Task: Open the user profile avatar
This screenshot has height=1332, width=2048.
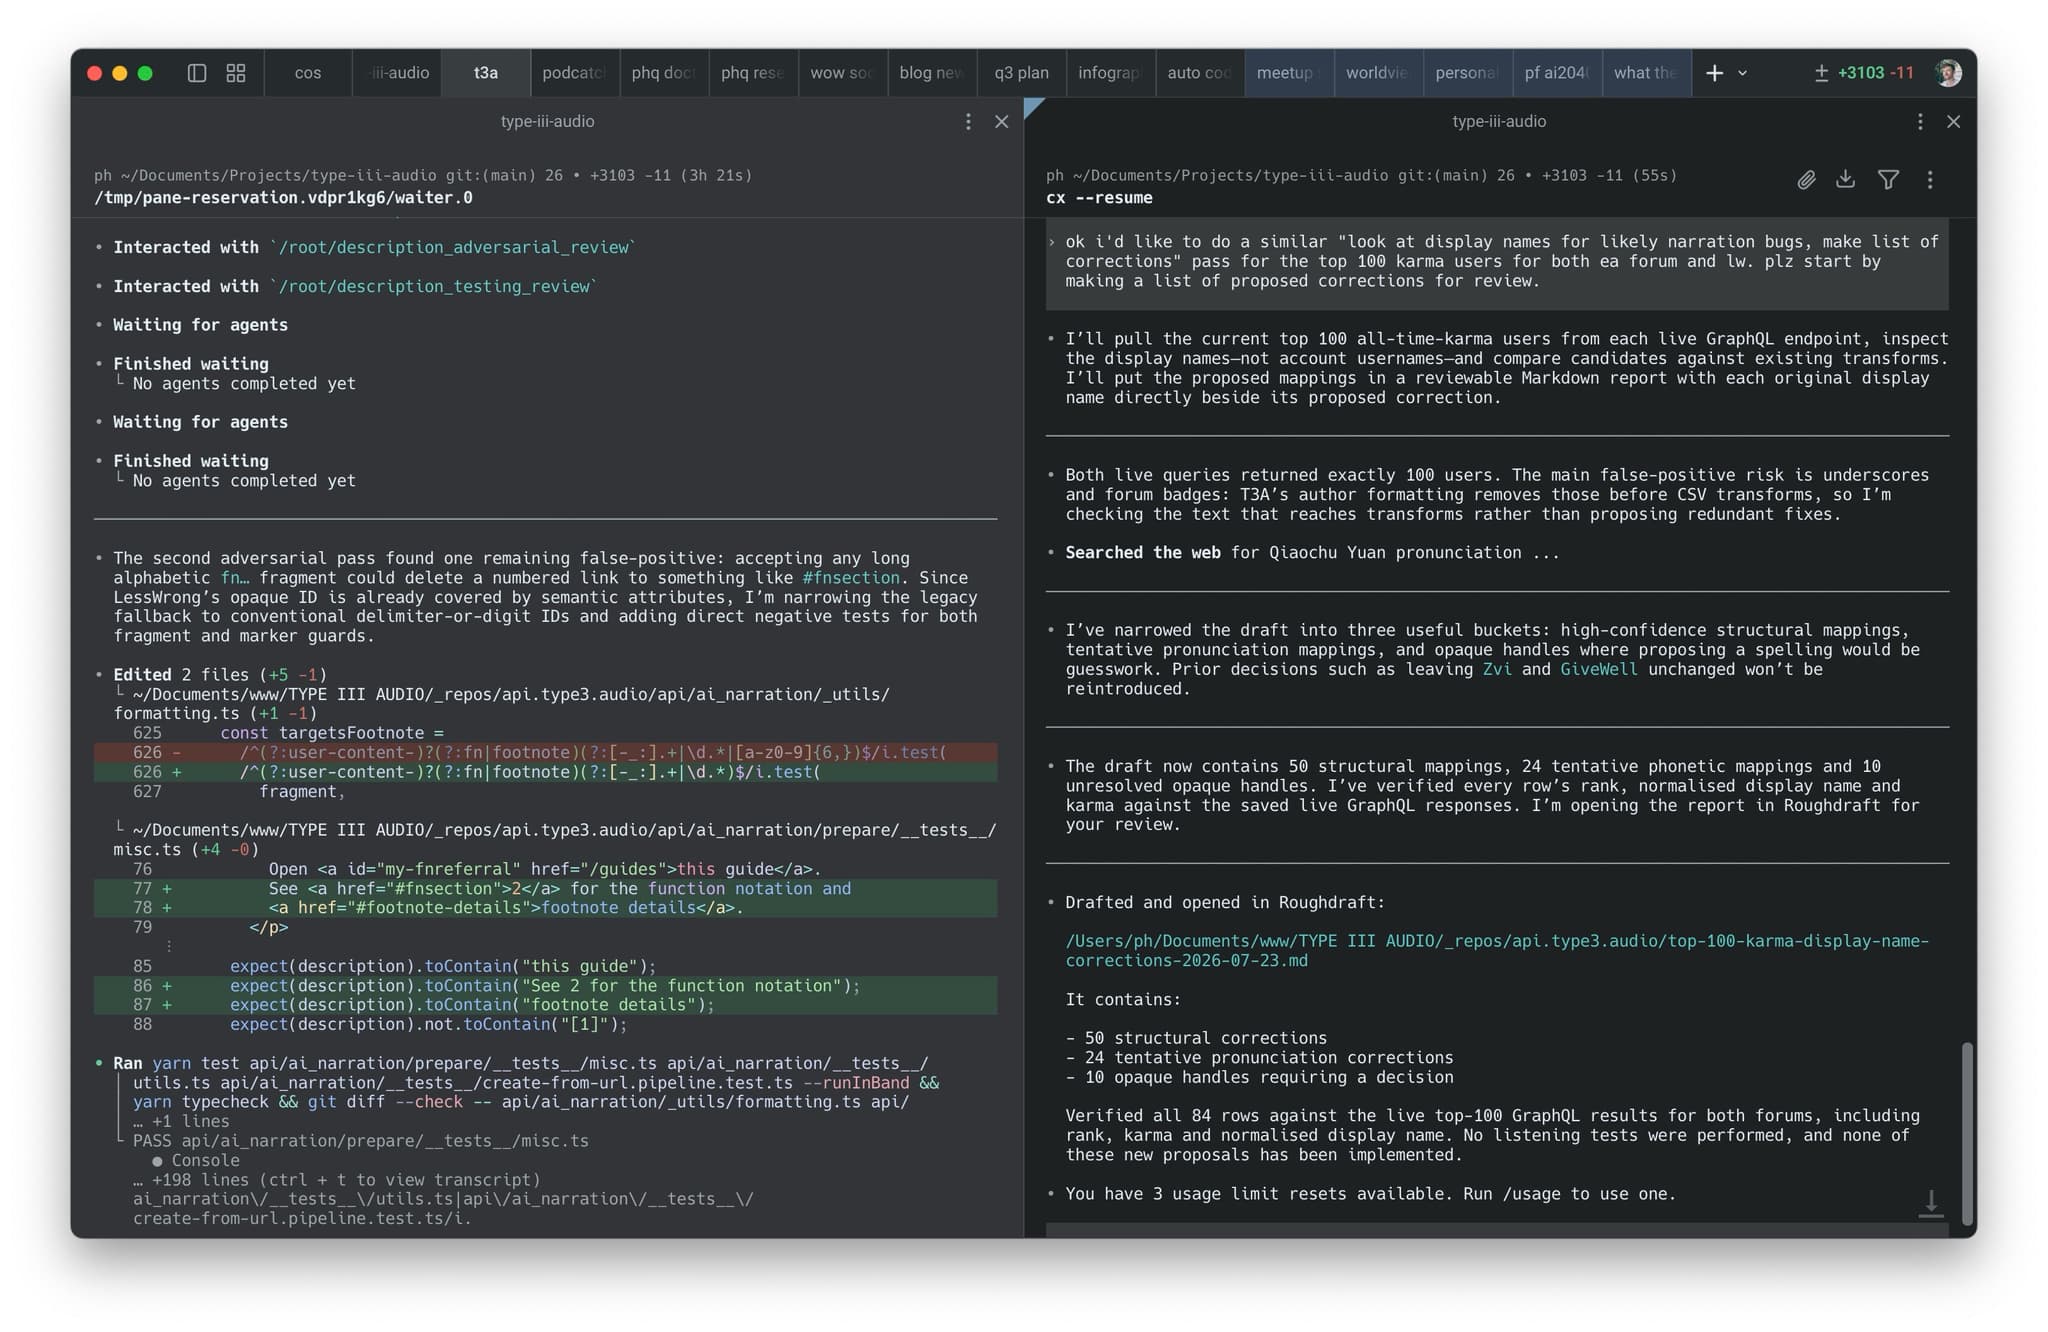Action: (x=1948, y=73)
